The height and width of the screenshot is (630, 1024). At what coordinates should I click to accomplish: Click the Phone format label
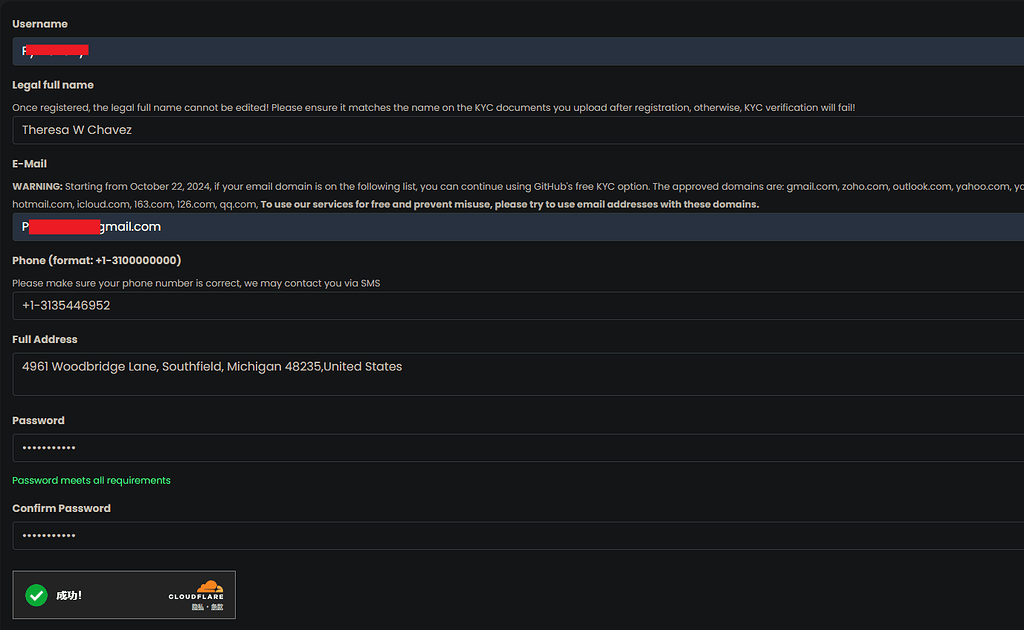pyautogui.click(x=97, y=260)
